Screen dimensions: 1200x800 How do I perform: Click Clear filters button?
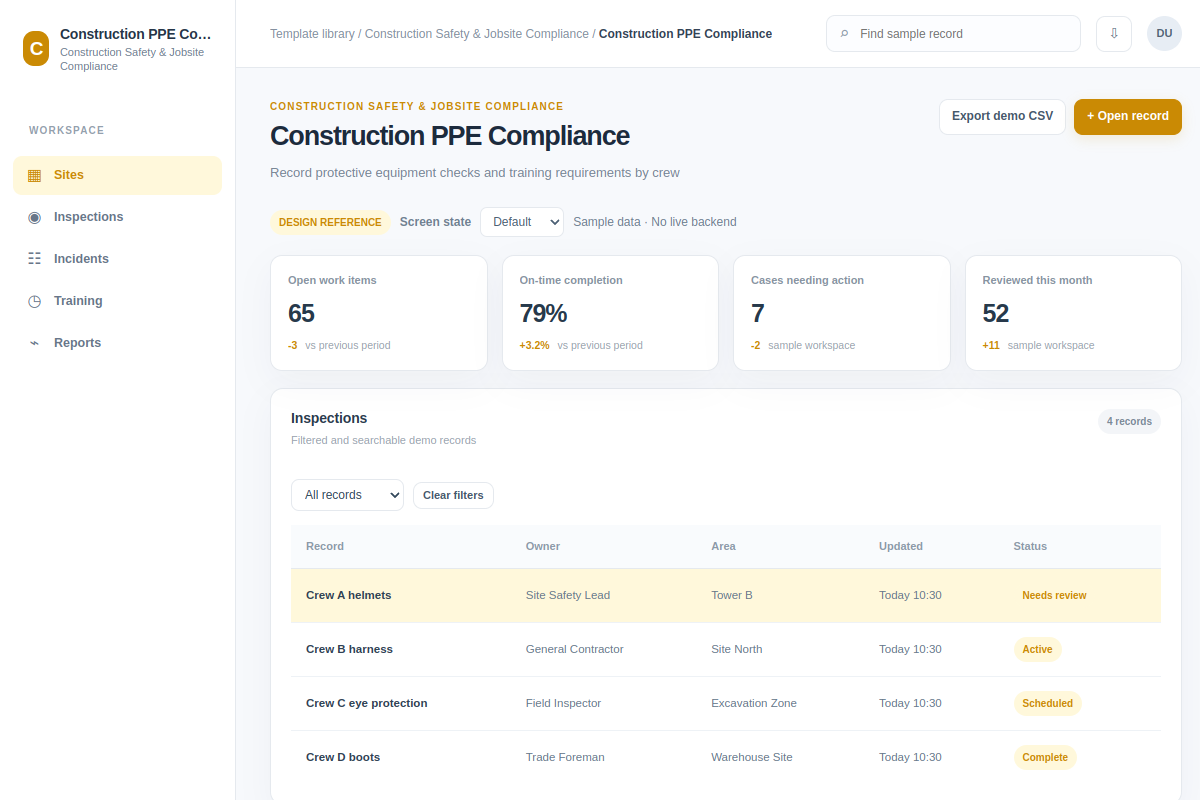tap(453, 495)
